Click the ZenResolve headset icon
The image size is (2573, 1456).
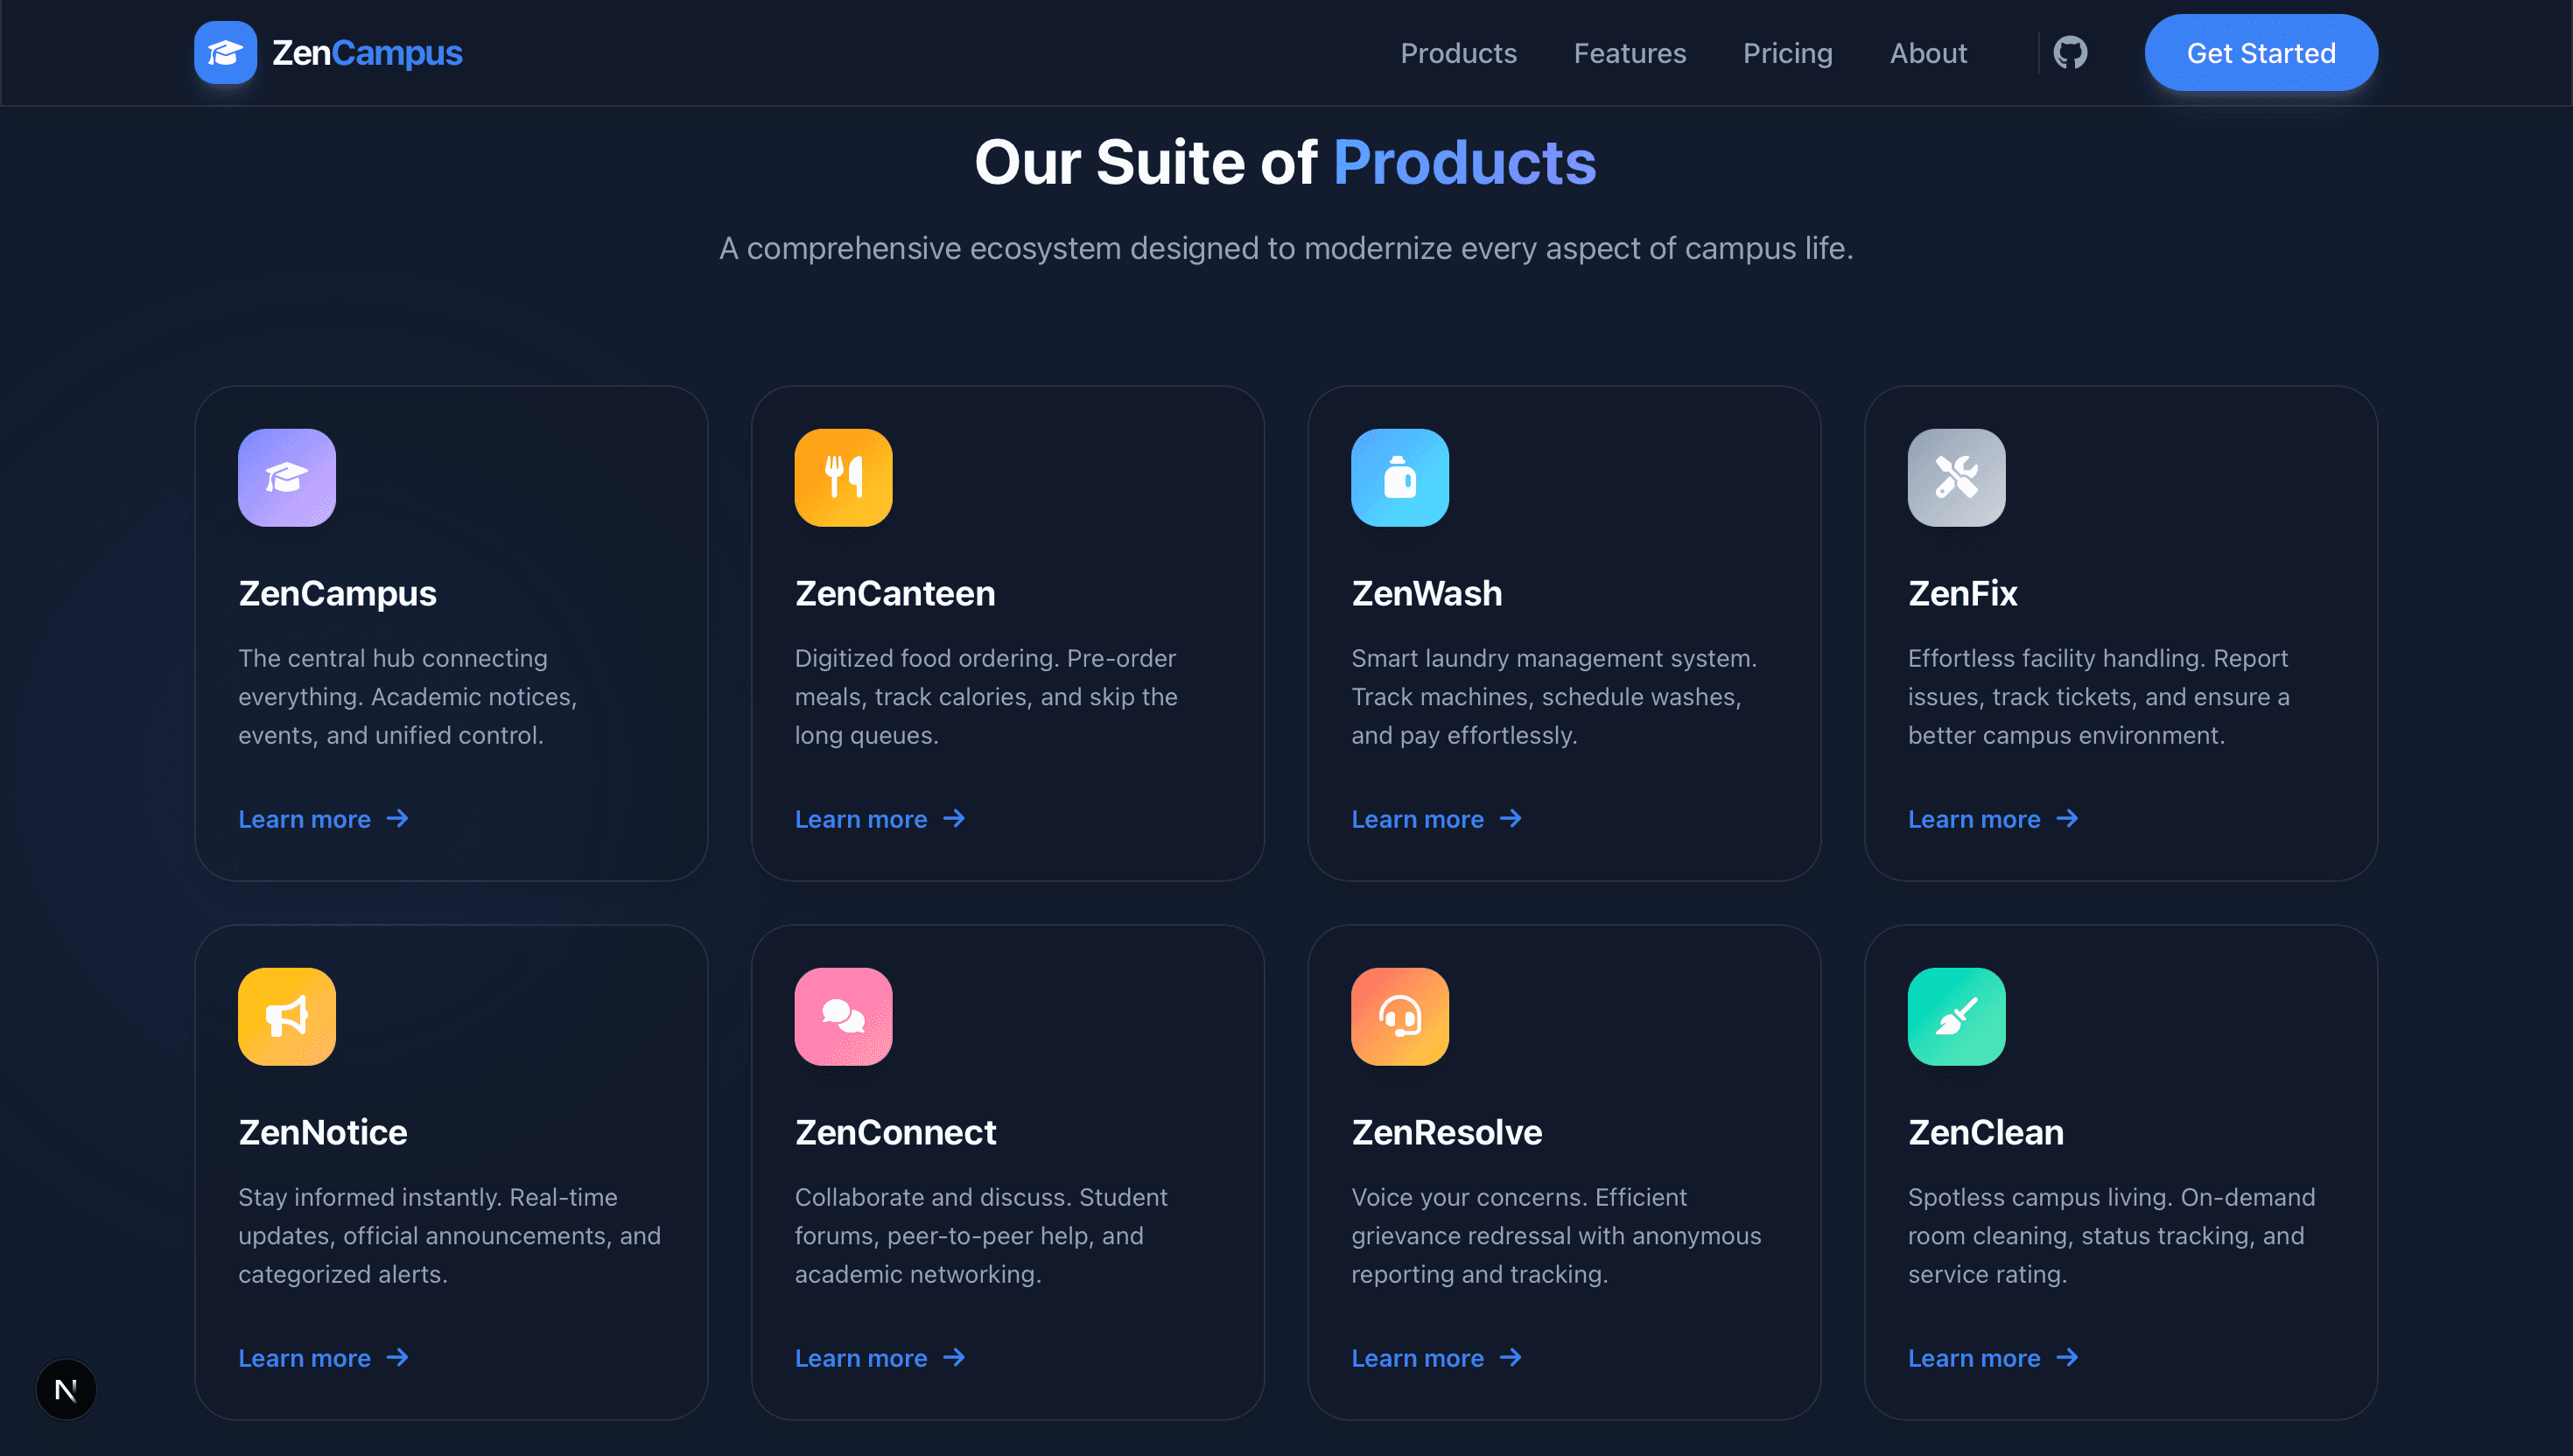[x=1399, y=1016]
